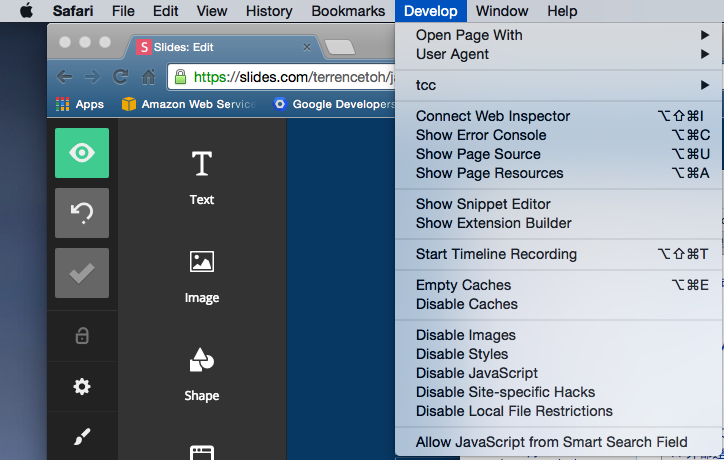Toggle Disable Images
This screenshot has width=724, height=460.
point(559,335)
